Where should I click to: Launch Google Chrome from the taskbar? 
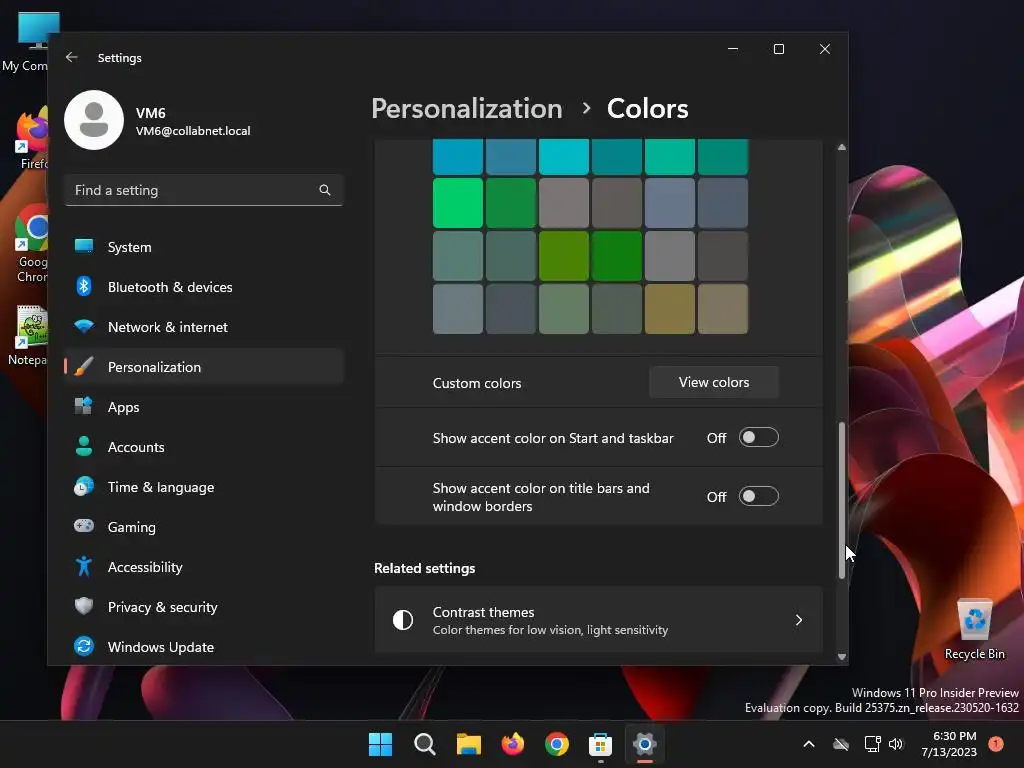click(x=556, y=744)
